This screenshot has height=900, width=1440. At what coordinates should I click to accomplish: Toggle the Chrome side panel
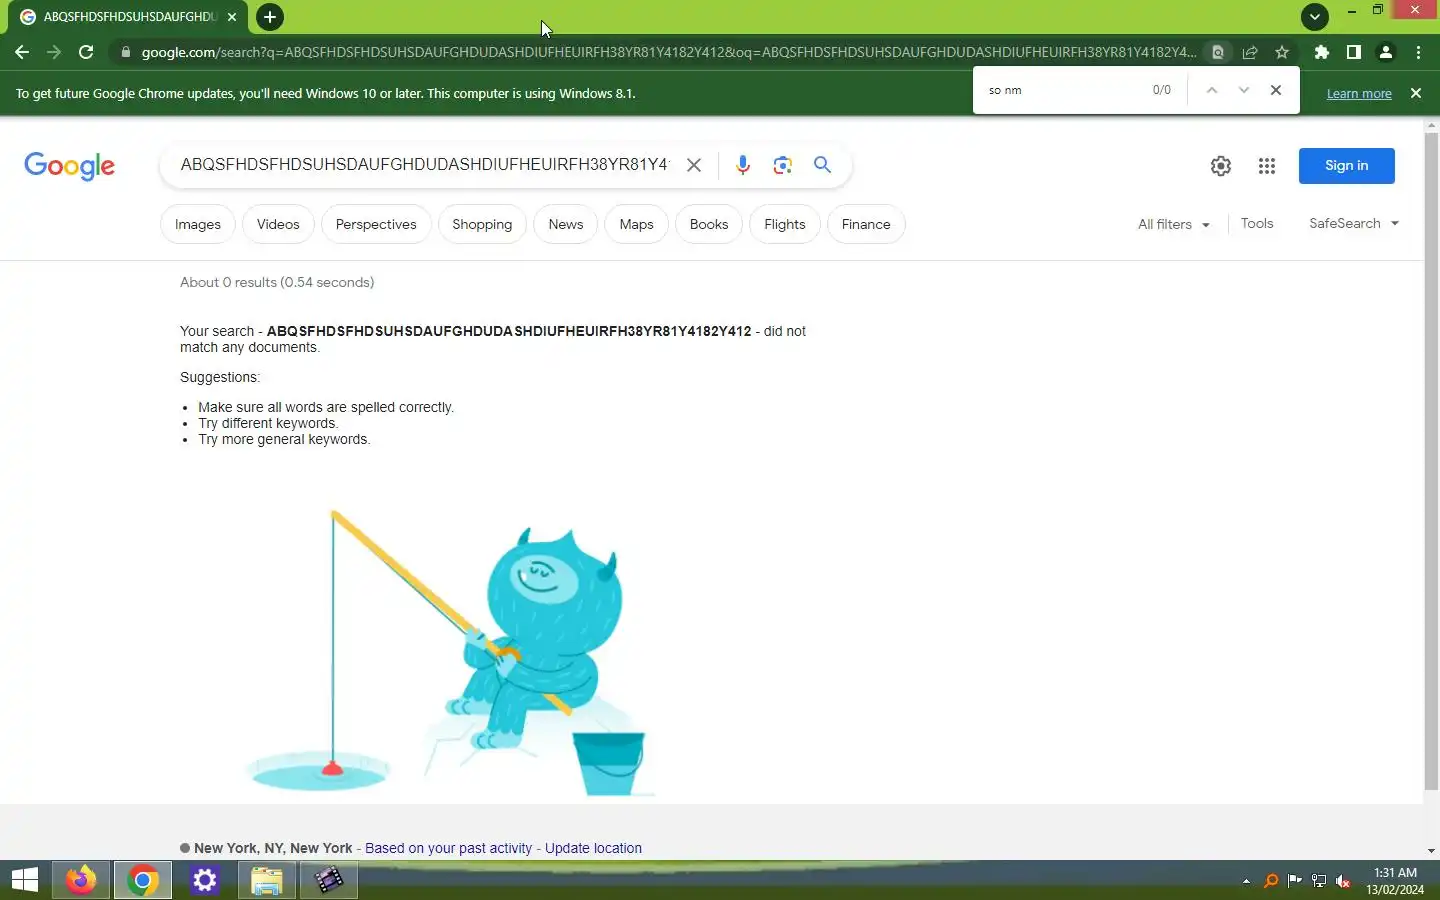[x=1354, y=52]
